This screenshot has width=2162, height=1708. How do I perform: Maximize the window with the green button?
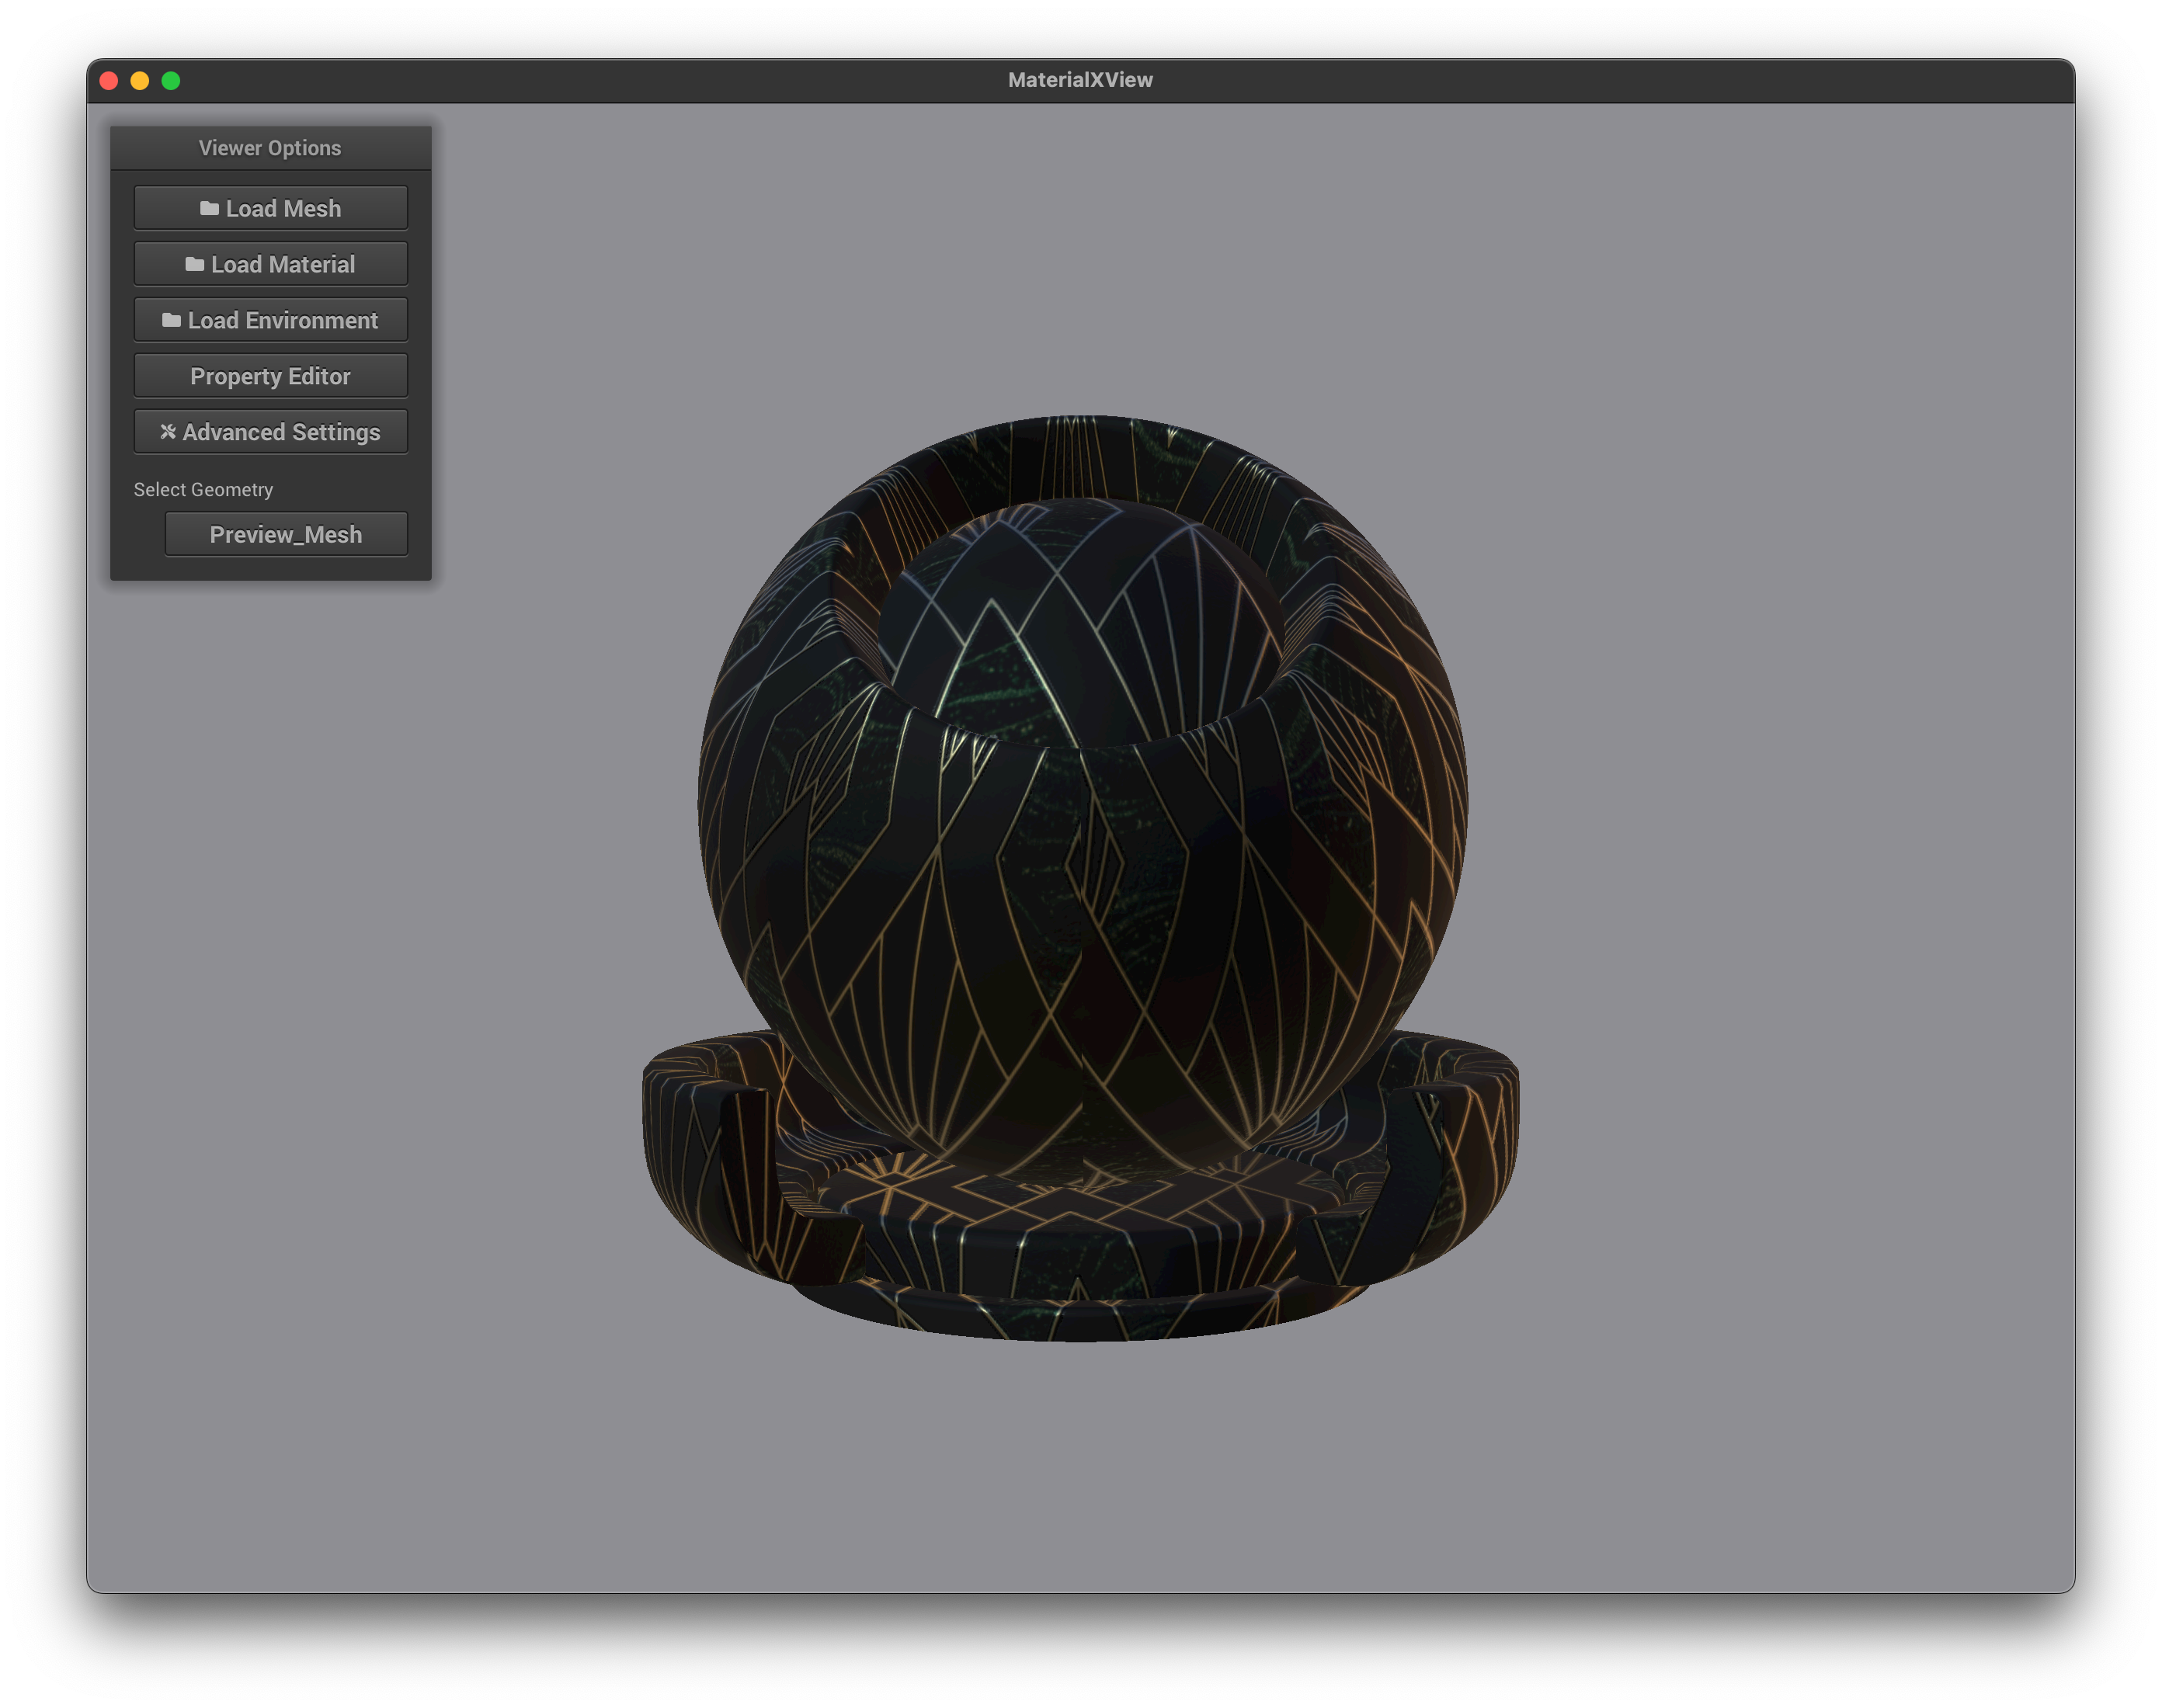click(x=171, y=81)
